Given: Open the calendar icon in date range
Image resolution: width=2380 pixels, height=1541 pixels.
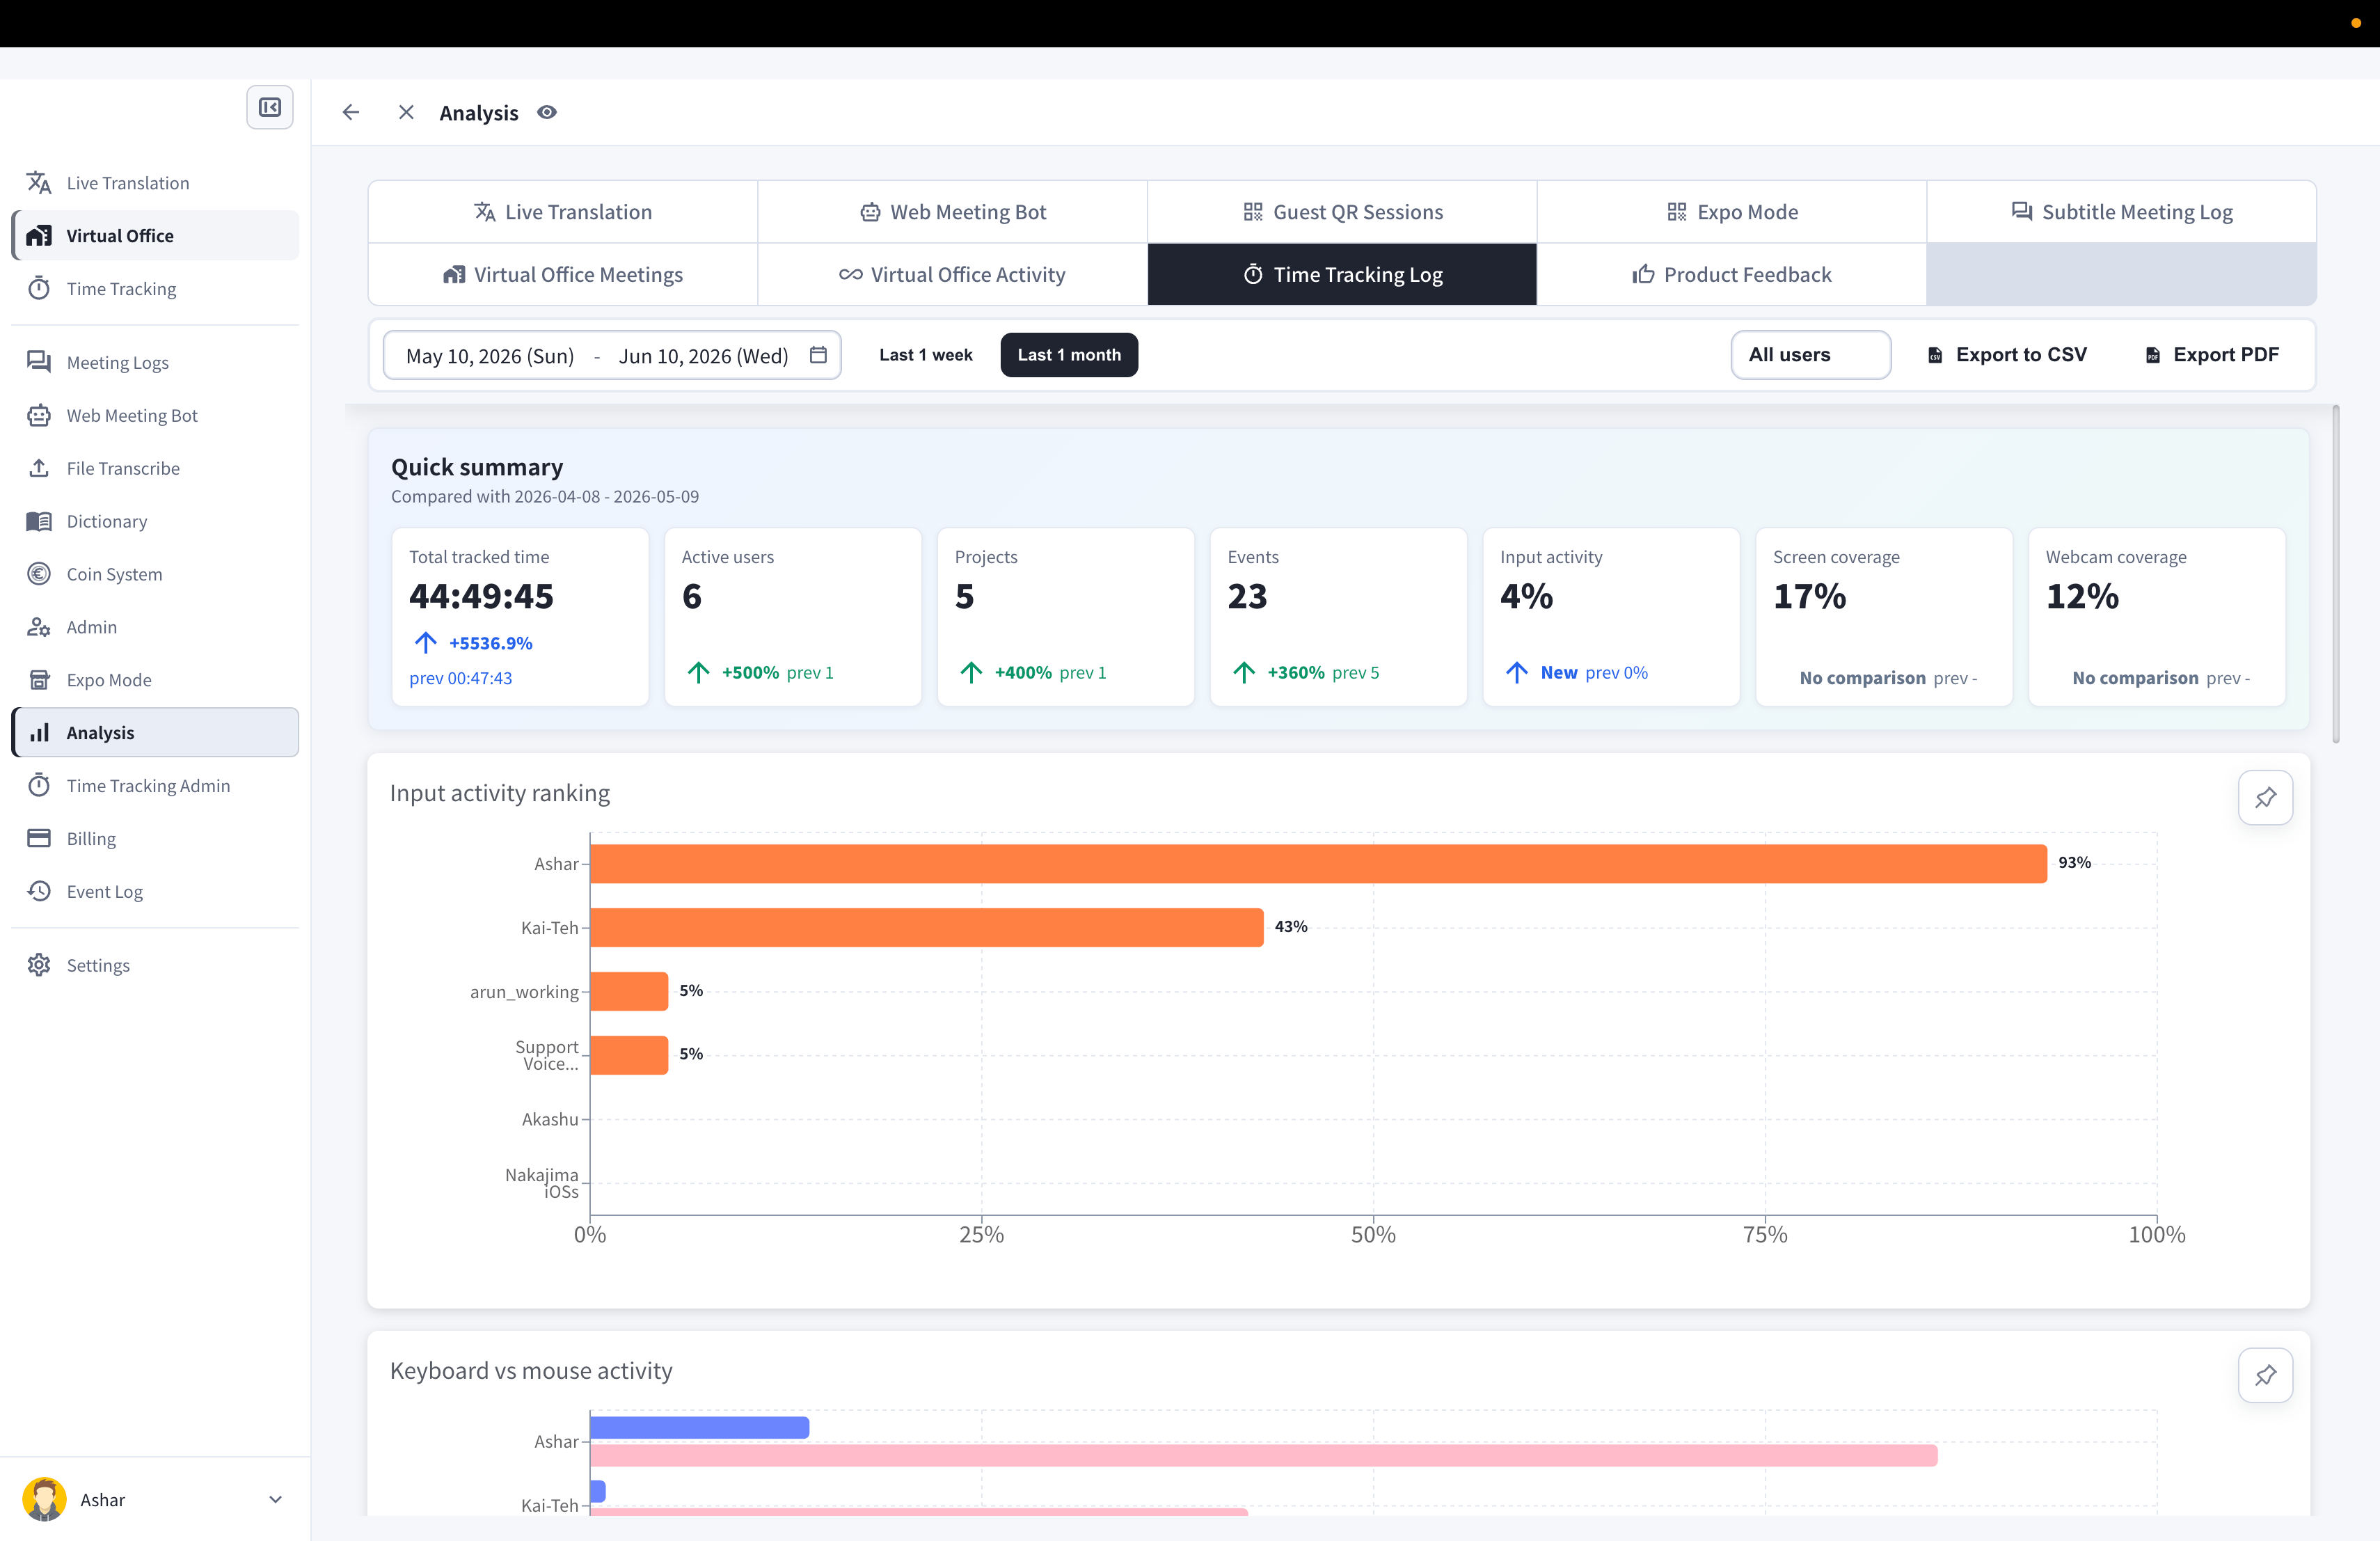Looking at the screenshot, I should (818, 355).
